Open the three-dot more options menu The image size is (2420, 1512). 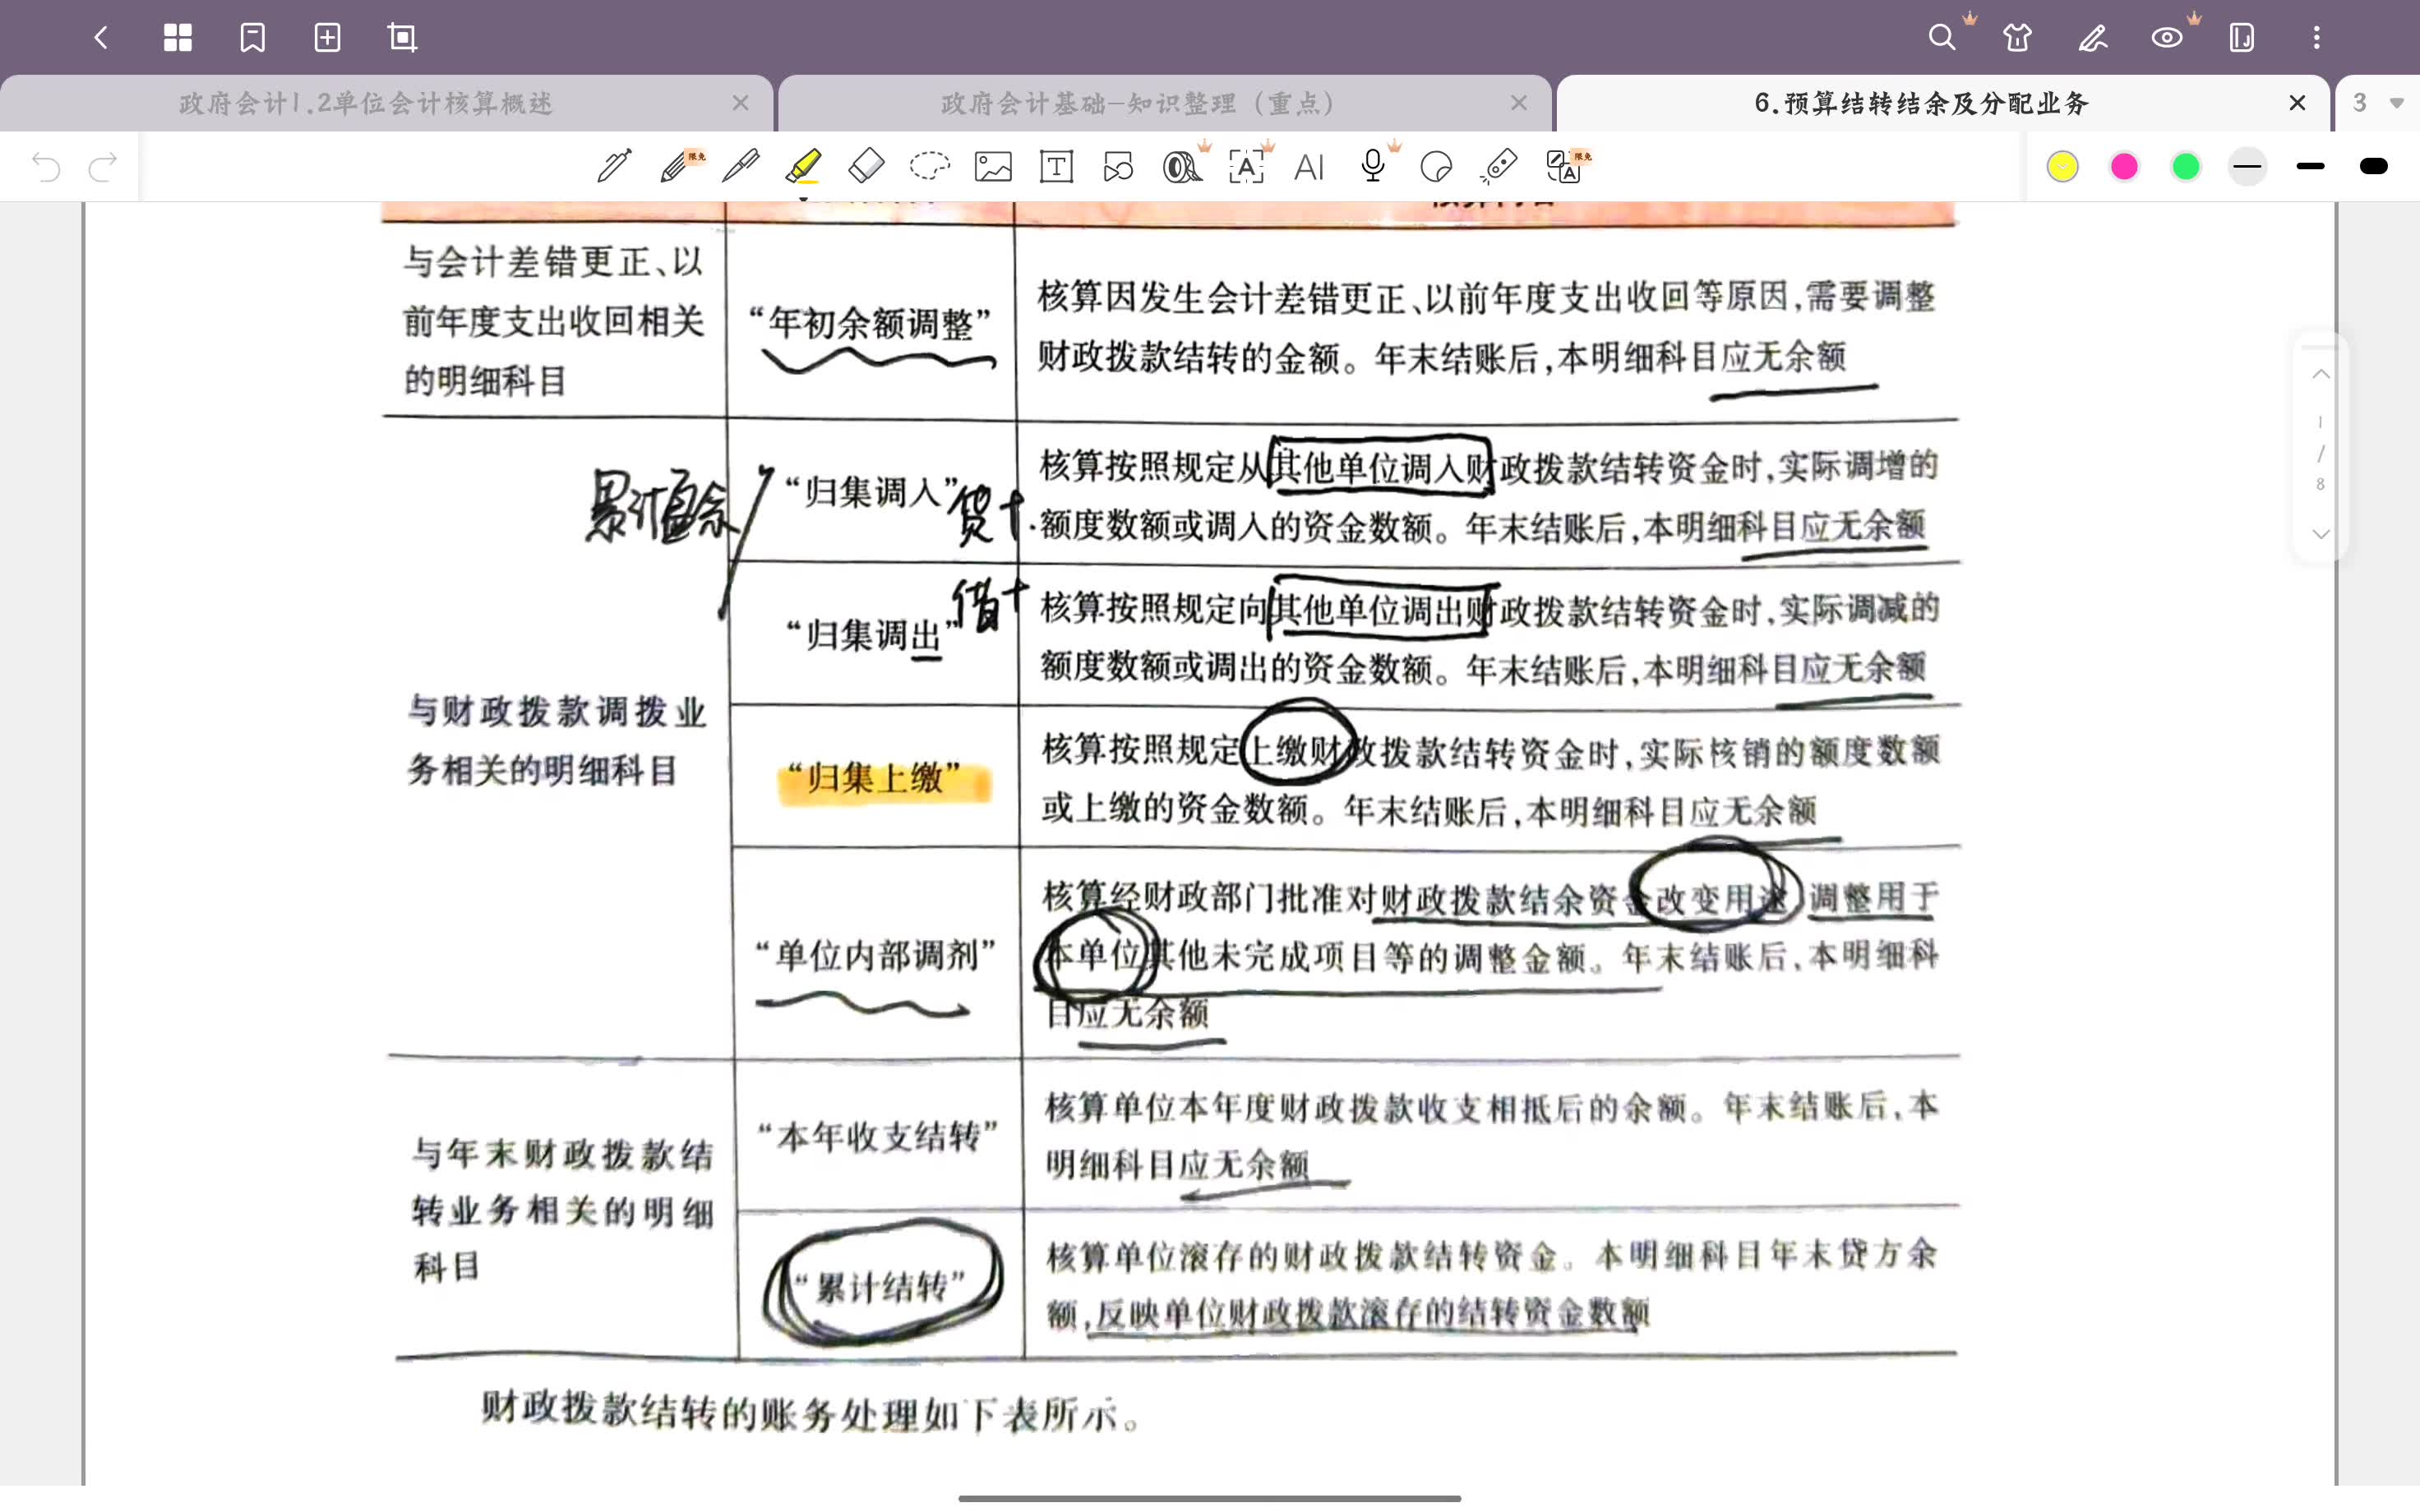point(2316,38)
